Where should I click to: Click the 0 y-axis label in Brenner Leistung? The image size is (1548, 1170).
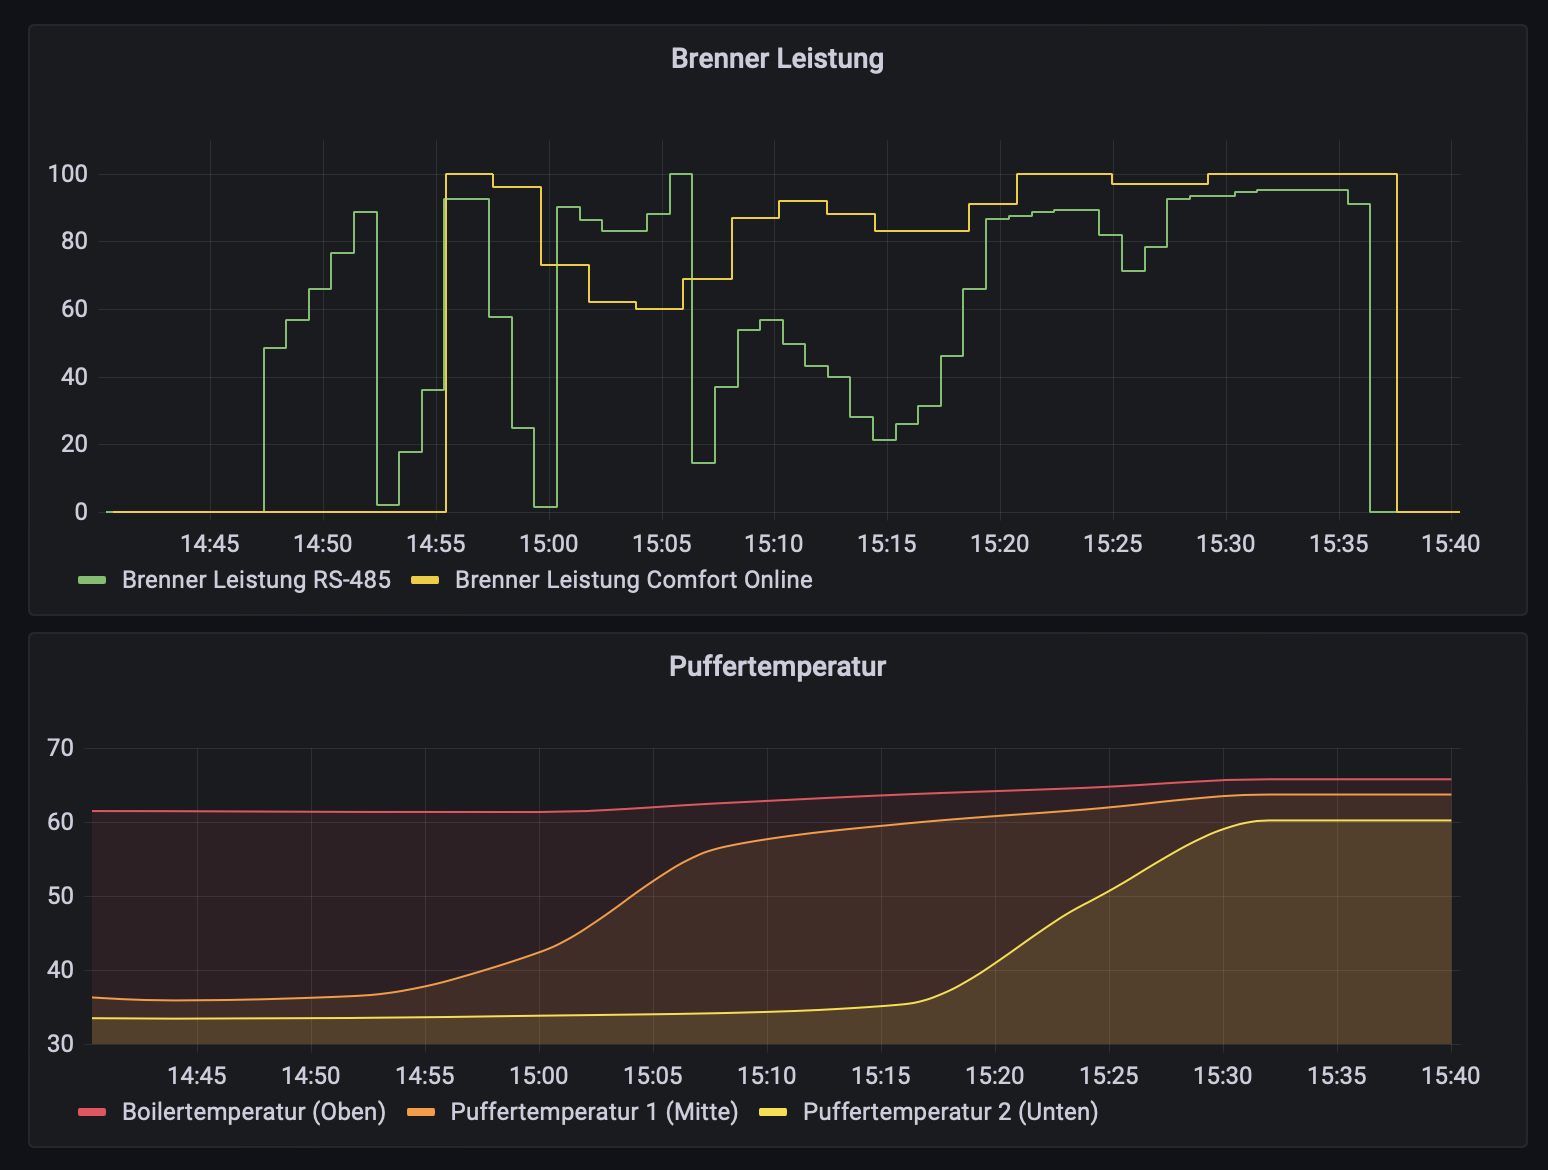81,512
